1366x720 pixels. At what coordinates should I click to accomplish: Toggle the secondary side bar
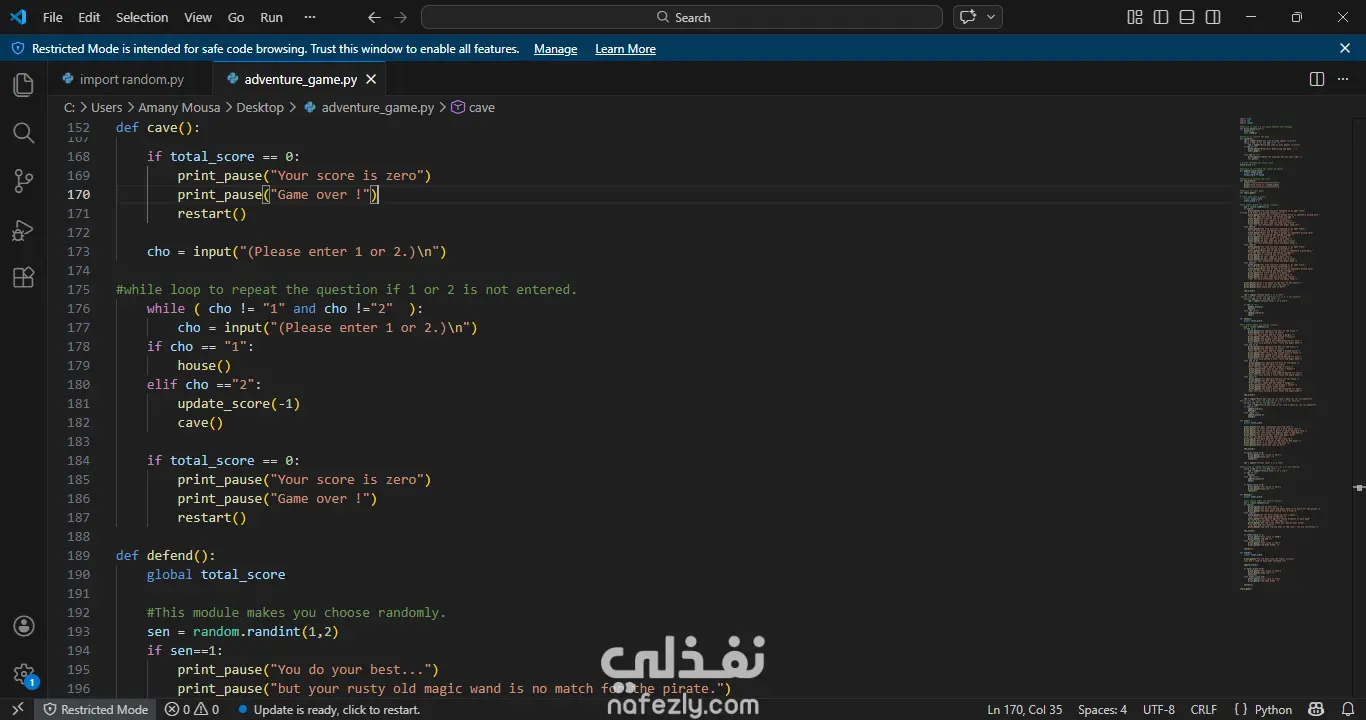1213,17
